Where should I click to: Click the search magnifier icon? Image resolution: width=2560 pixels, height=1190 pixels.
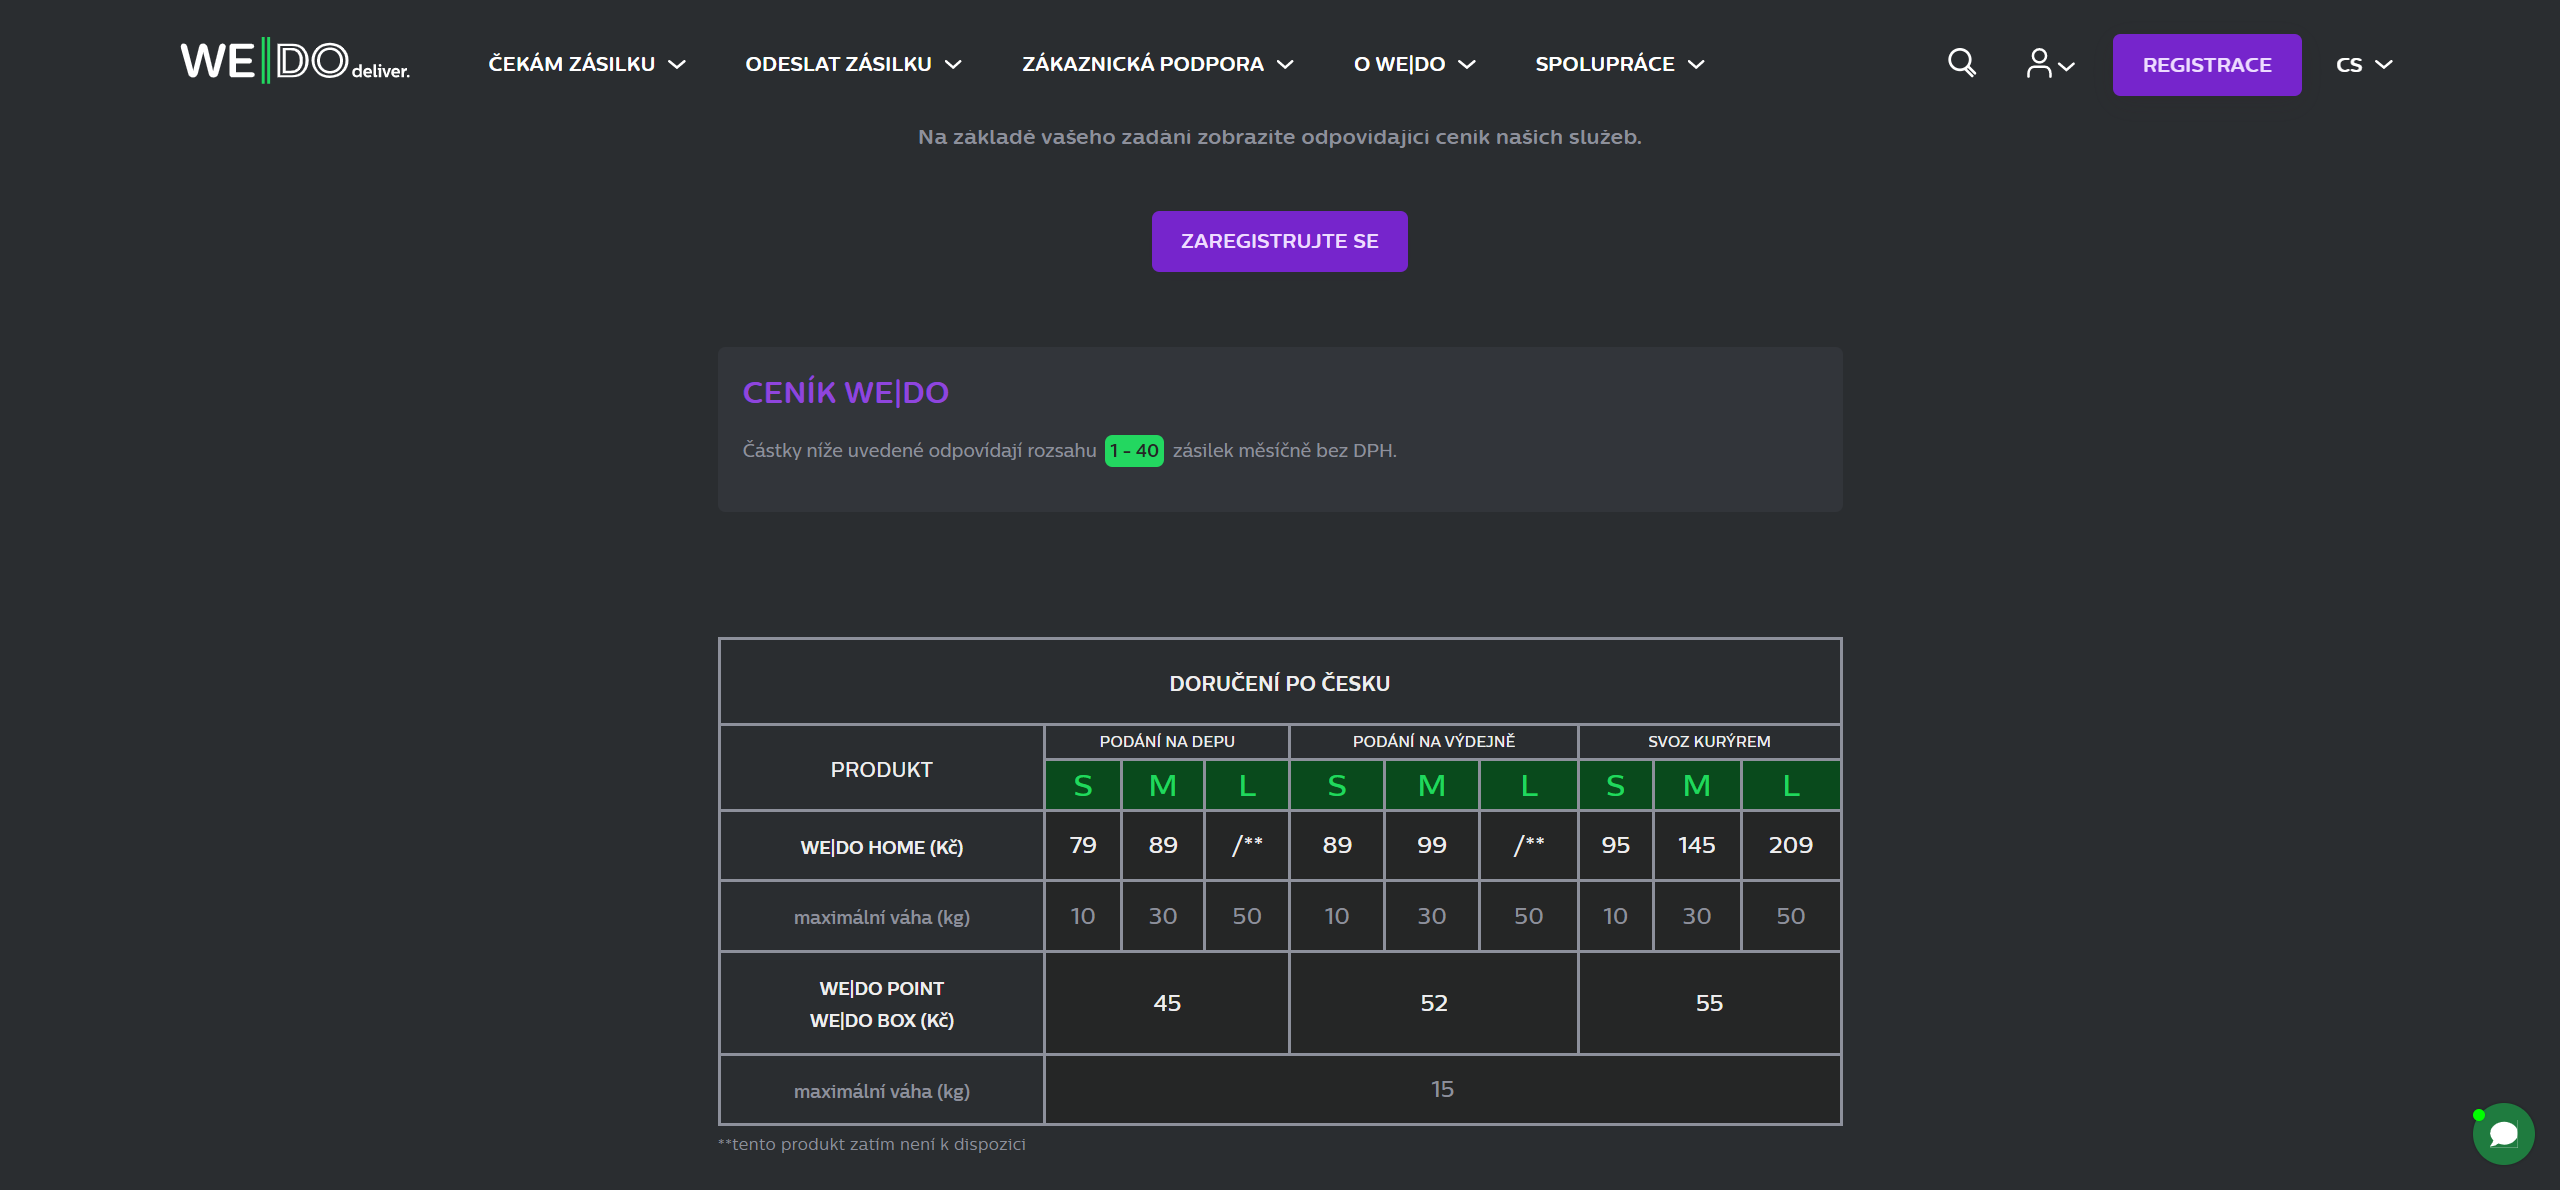click(1961, 64)
